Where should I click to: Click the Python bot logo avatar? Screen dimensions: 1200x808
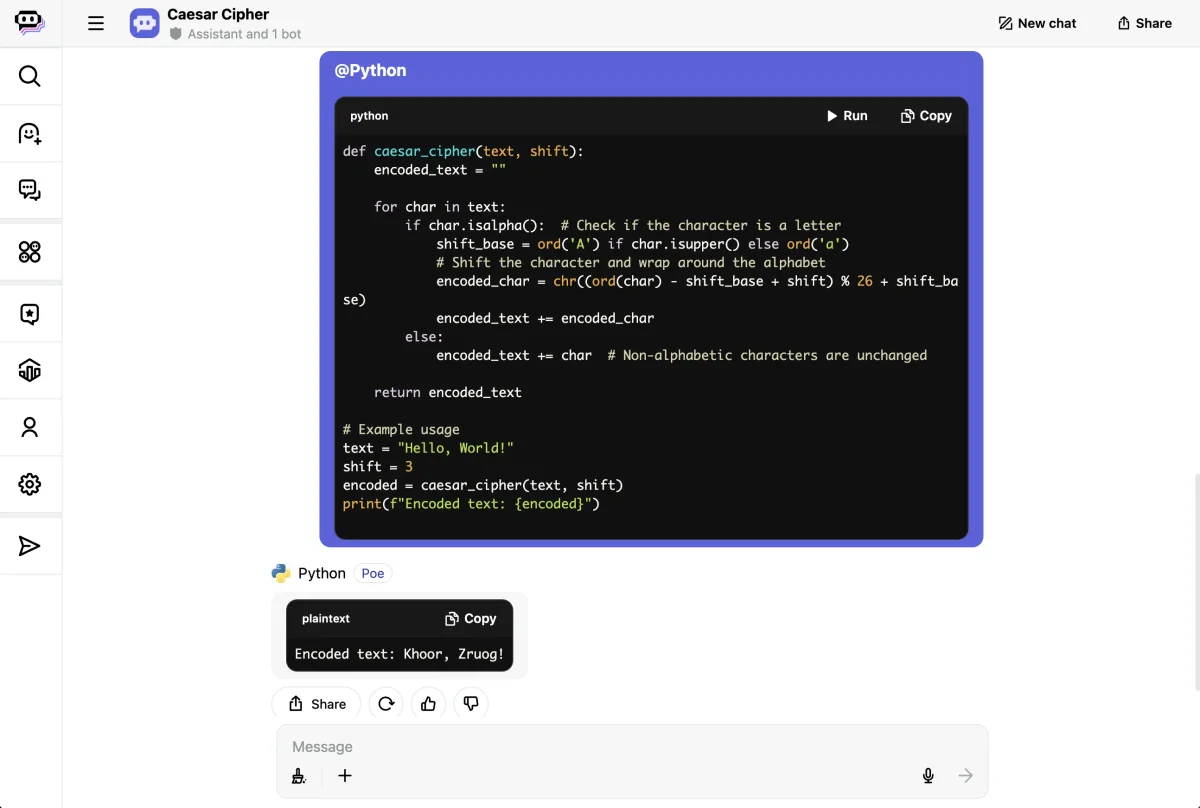point(281,573)
